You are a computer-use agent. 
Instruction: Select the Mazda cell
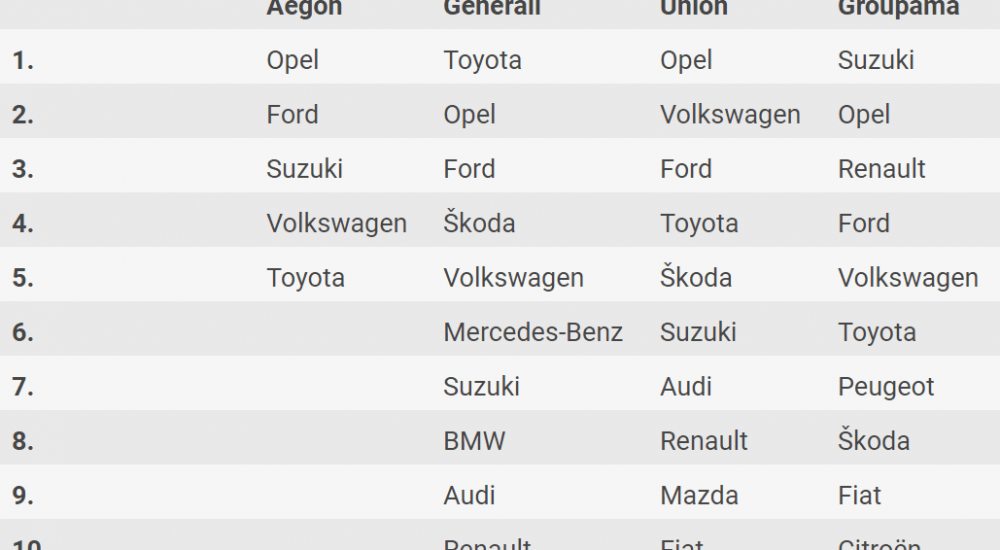699,495
